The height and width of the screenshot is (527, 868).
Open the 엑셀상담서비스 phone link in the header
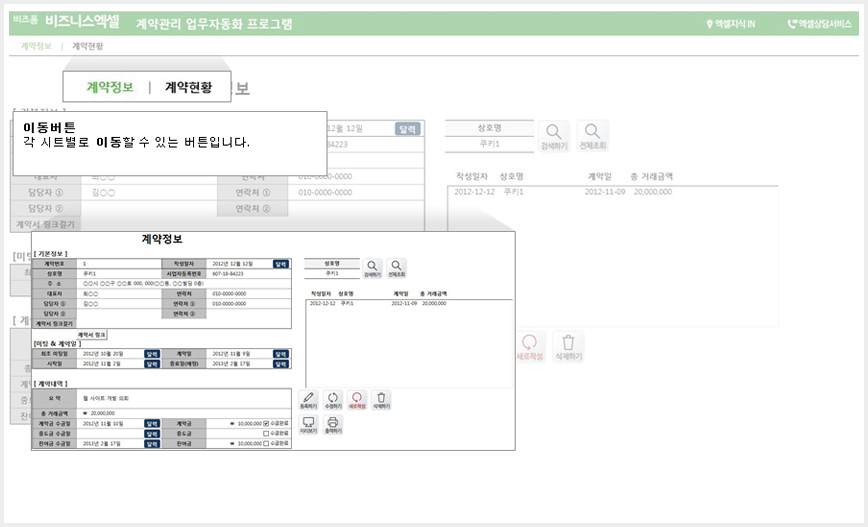pos(820,24)
